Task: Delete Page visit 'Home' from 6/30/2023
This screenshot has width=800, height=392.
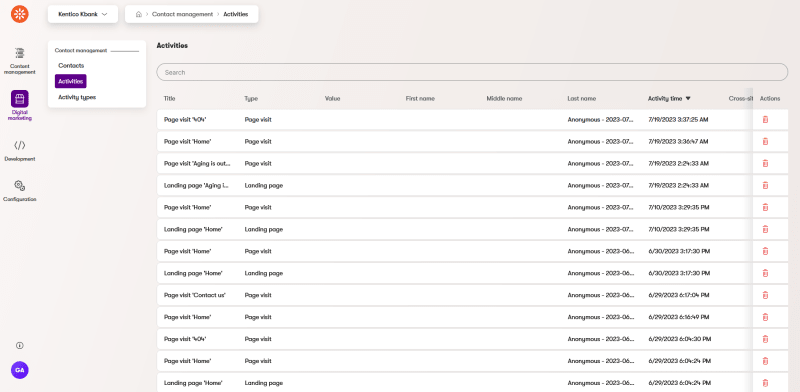Action: coord(765,251)
